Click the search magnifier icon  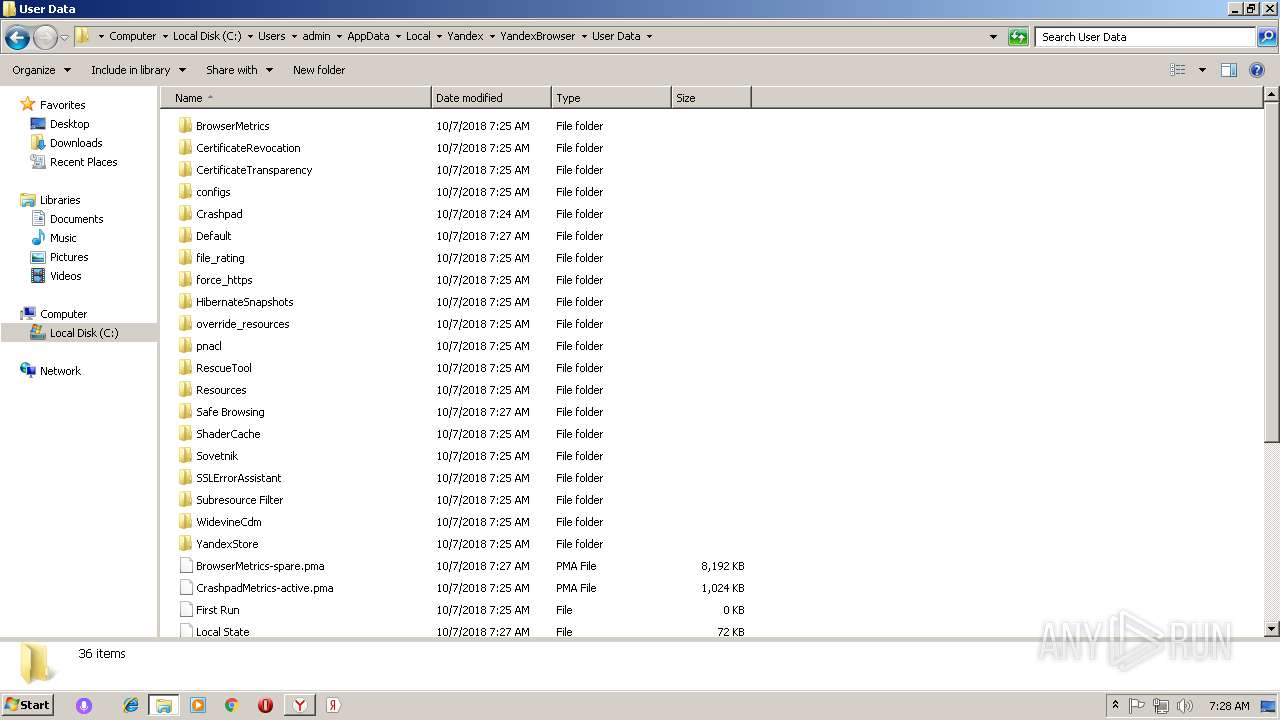[1266, 37]
